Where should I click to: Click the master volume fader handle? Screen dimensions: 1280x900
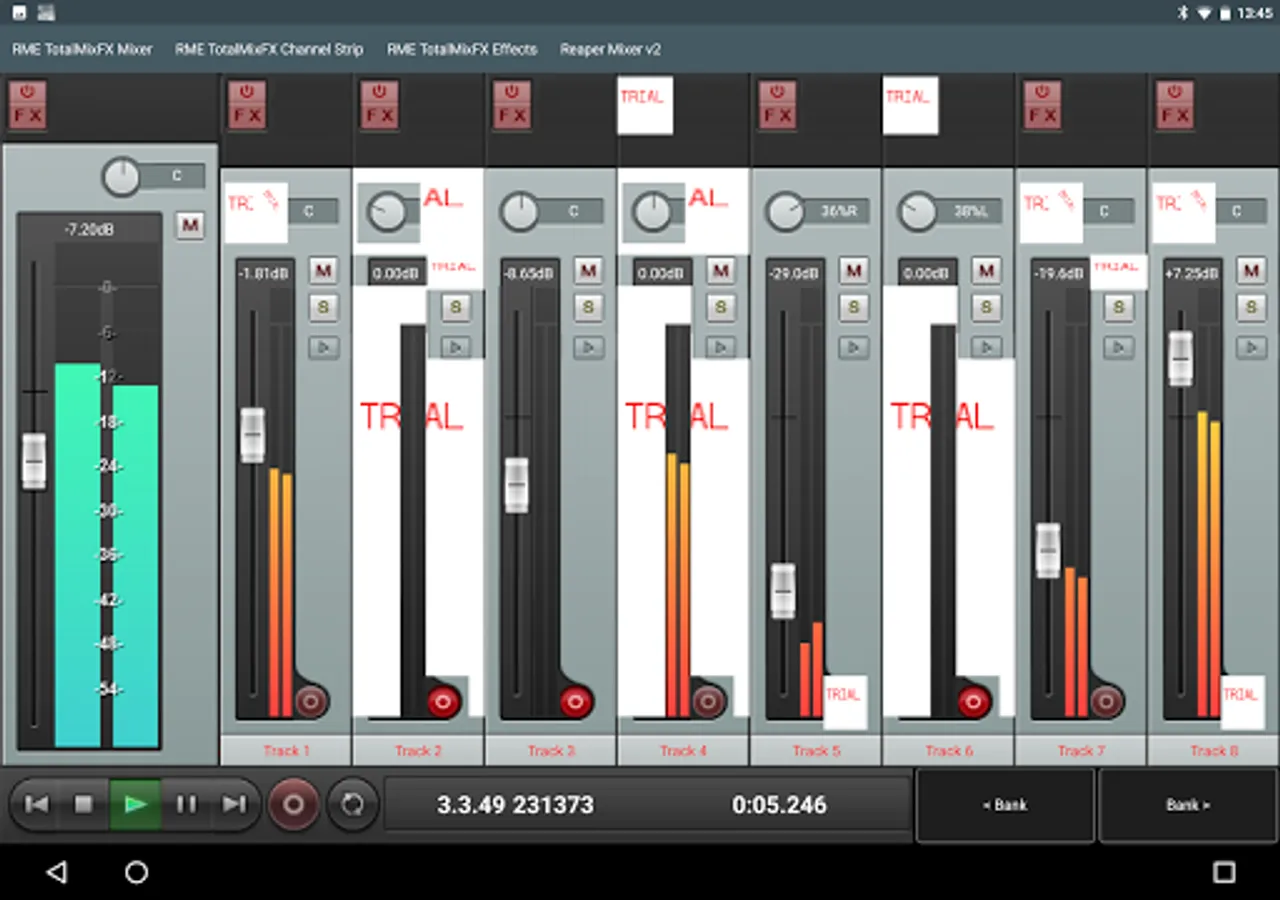point(34,461)
